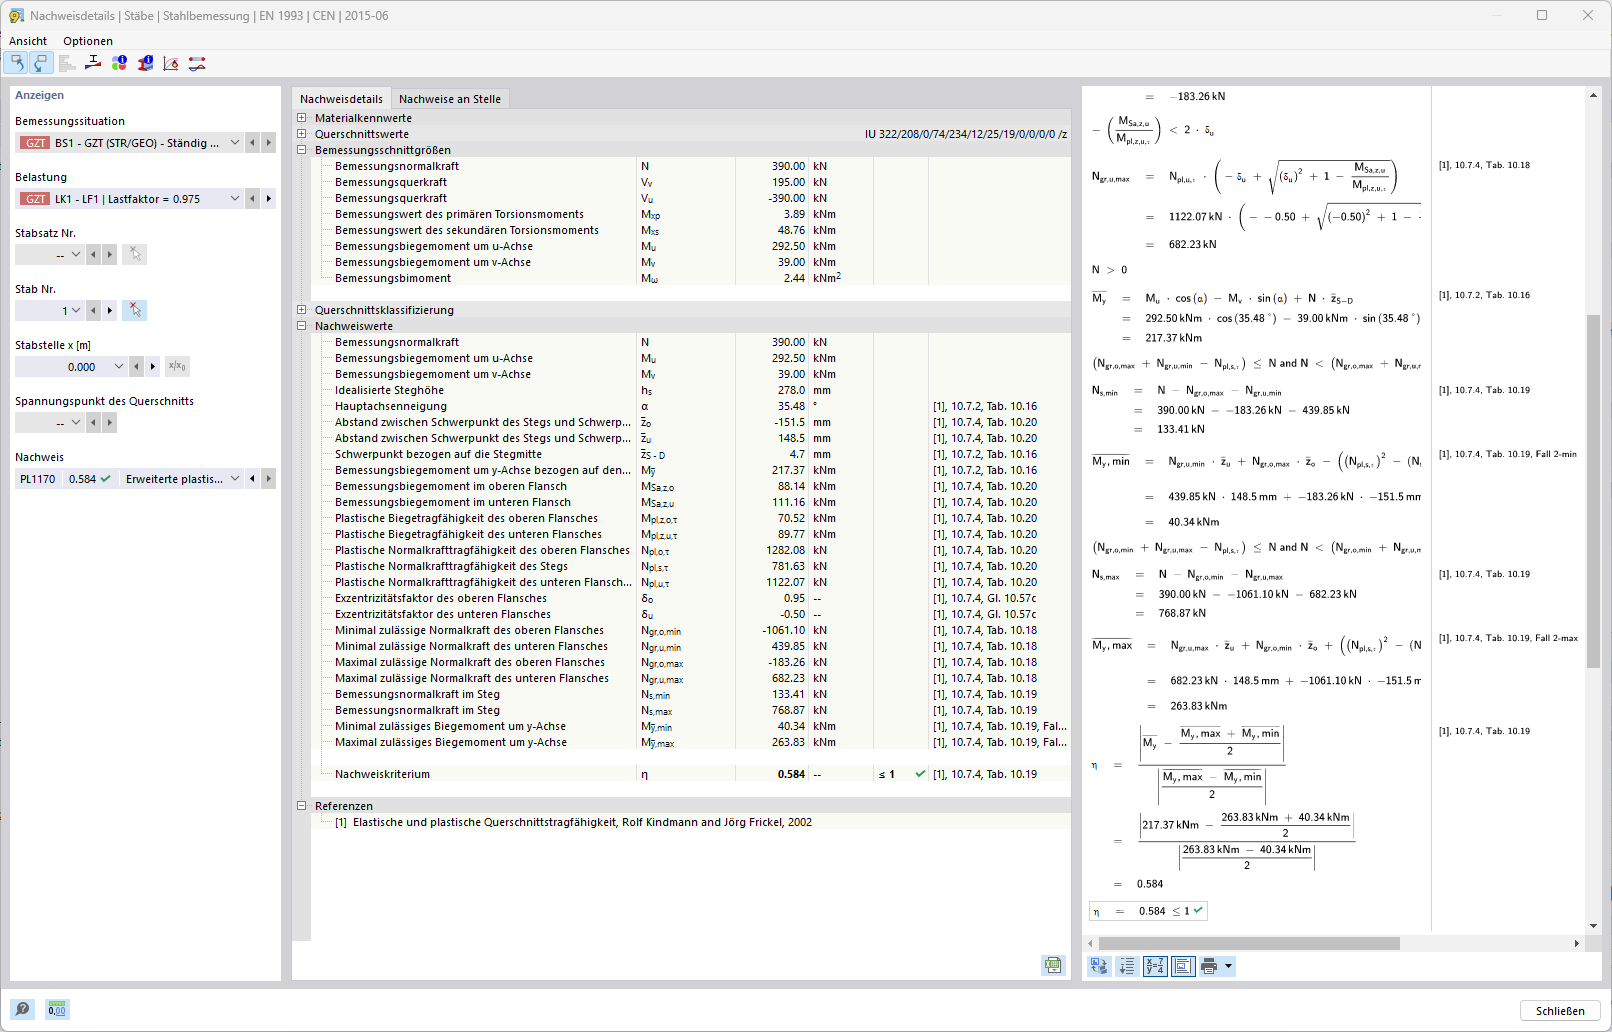Image resolution: width=1612 pixels, height=1032 pixels.
Task: Step to the next Stabstelle x value
Action: tap(153, 366)
